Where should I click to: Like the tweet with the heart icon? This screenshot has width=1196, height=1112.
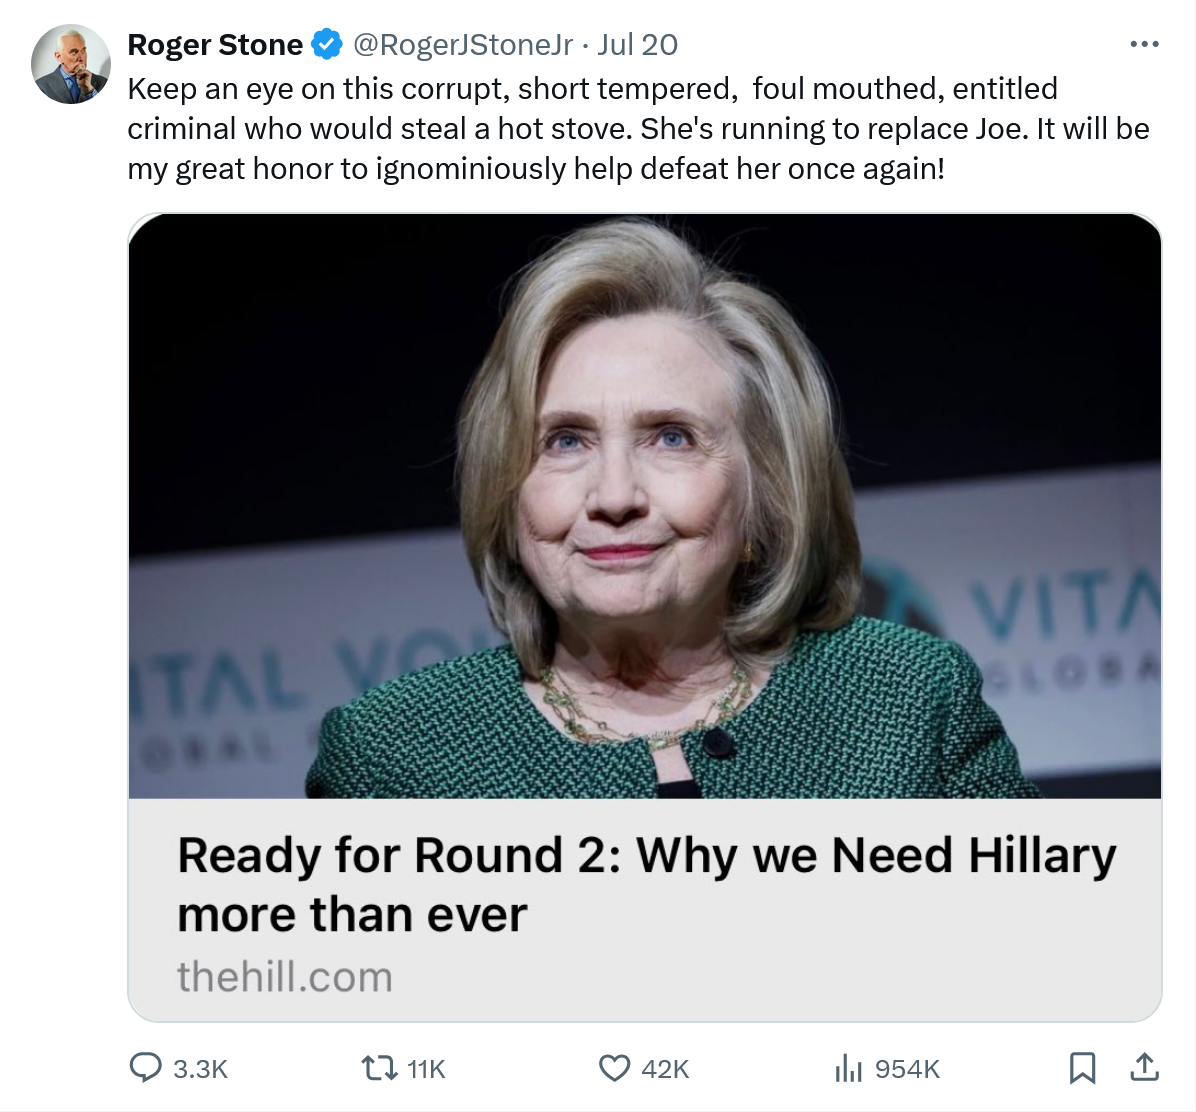[x=614, y=1068]
